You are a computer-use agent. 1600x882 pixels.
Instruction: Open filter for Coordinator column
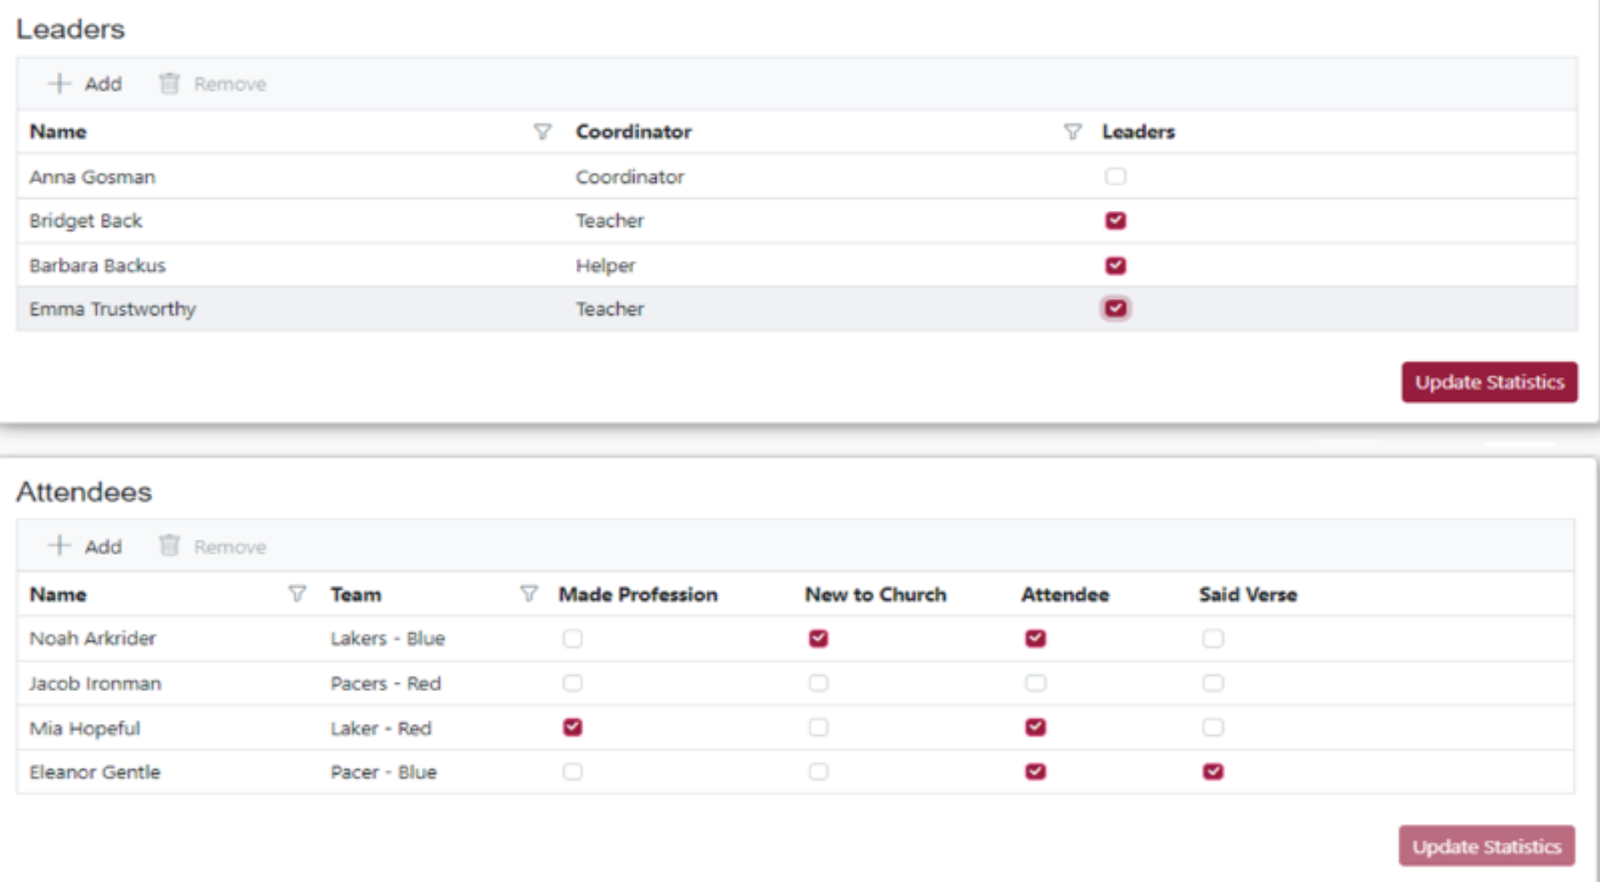[1072, 132]
